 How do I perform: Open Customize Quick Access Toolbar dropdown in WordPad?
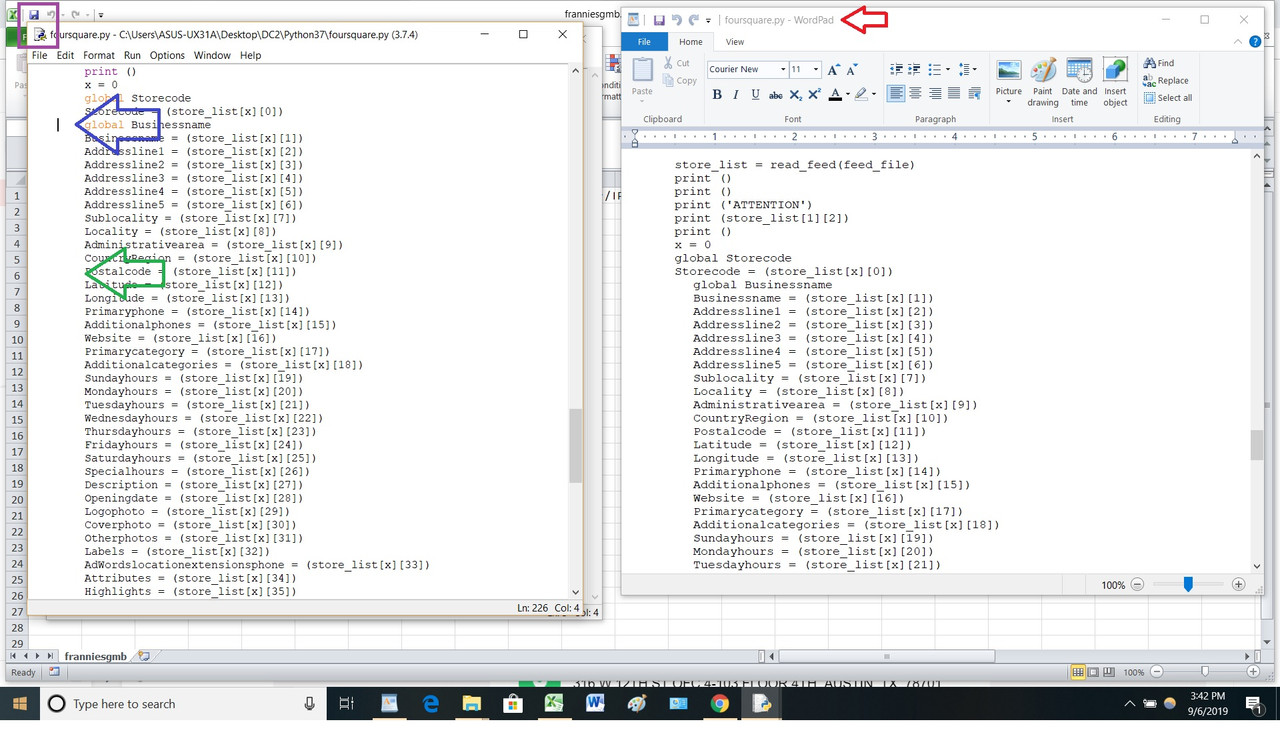click(708, 20)
